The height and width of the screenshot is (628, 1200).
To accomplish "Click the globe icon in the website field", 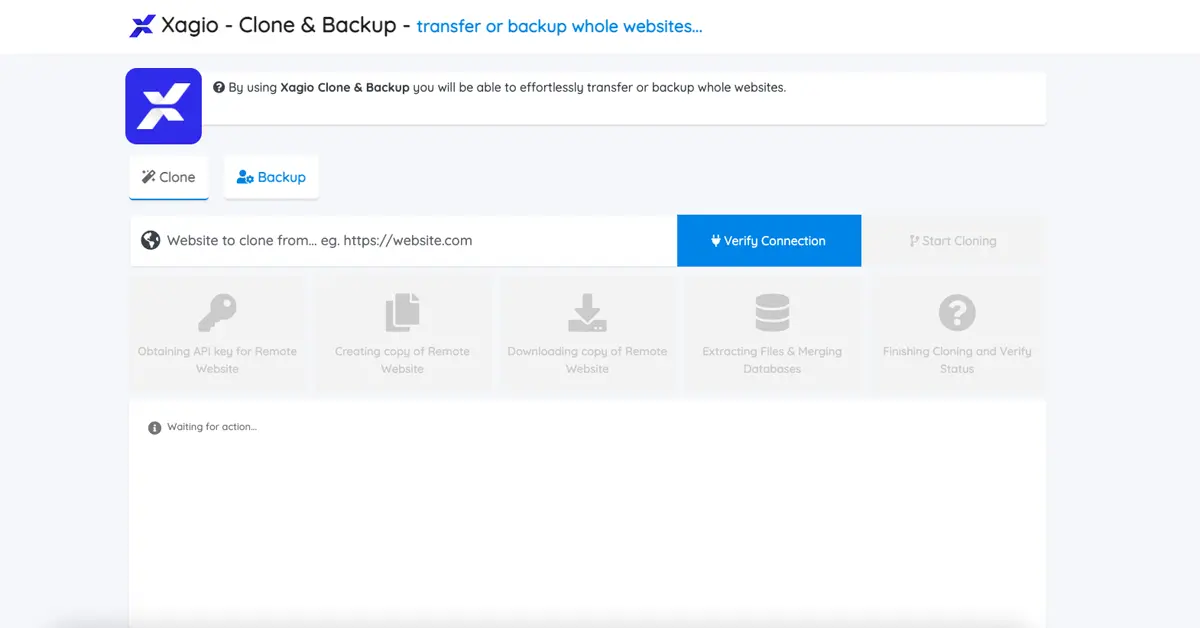I will pos(151,240).
